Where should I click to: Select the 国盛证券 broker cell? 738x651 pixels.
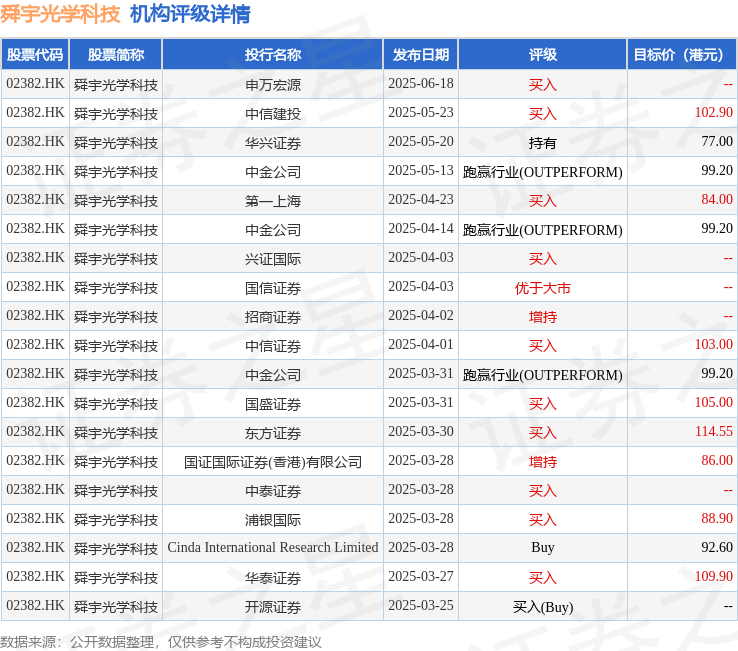(x=273, y=403)
